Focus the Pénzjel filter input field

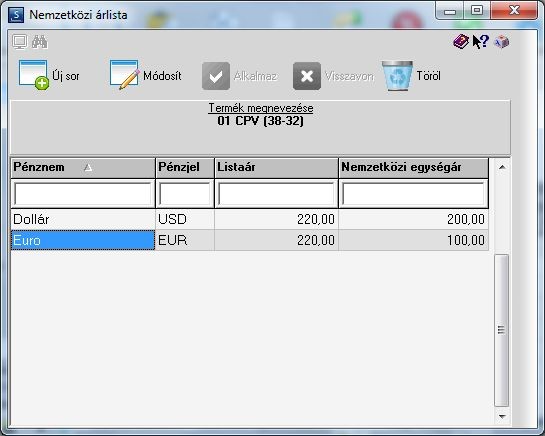pyautogui.click(x=185, y=194)
